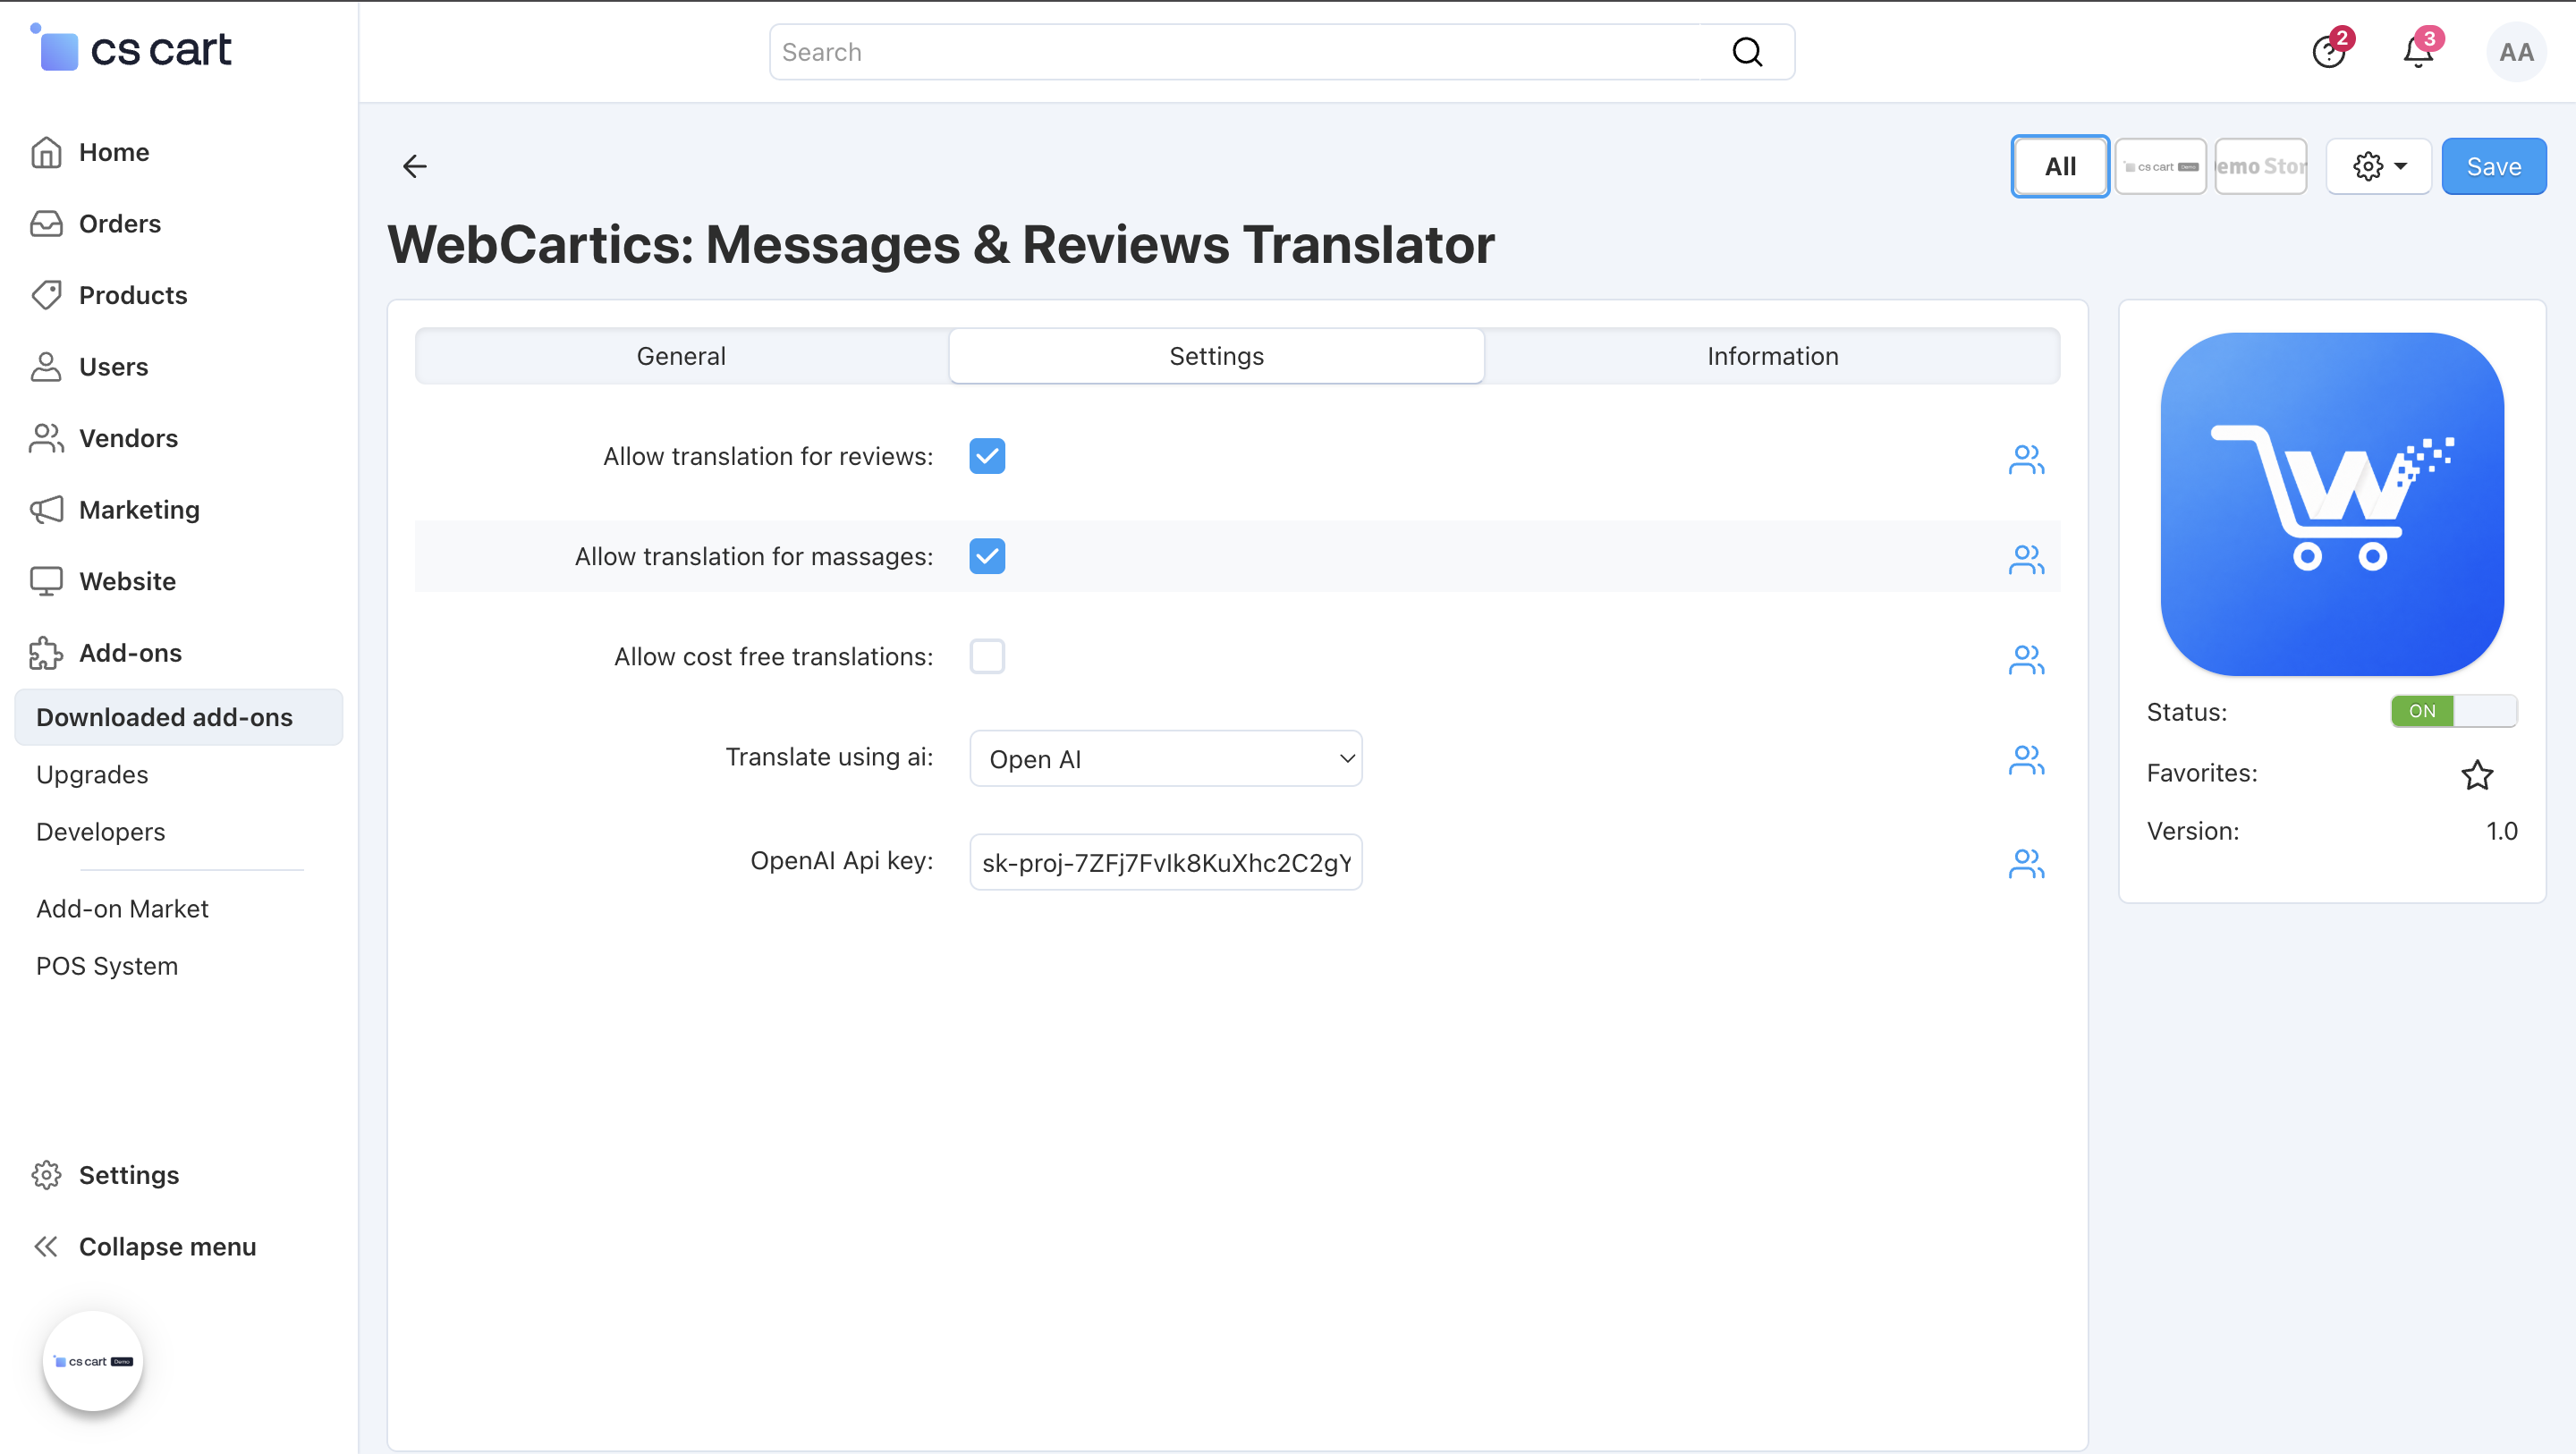Click the search magnifier icon
Viewport: 2576px width, 1454px height.
(1747, 52)
